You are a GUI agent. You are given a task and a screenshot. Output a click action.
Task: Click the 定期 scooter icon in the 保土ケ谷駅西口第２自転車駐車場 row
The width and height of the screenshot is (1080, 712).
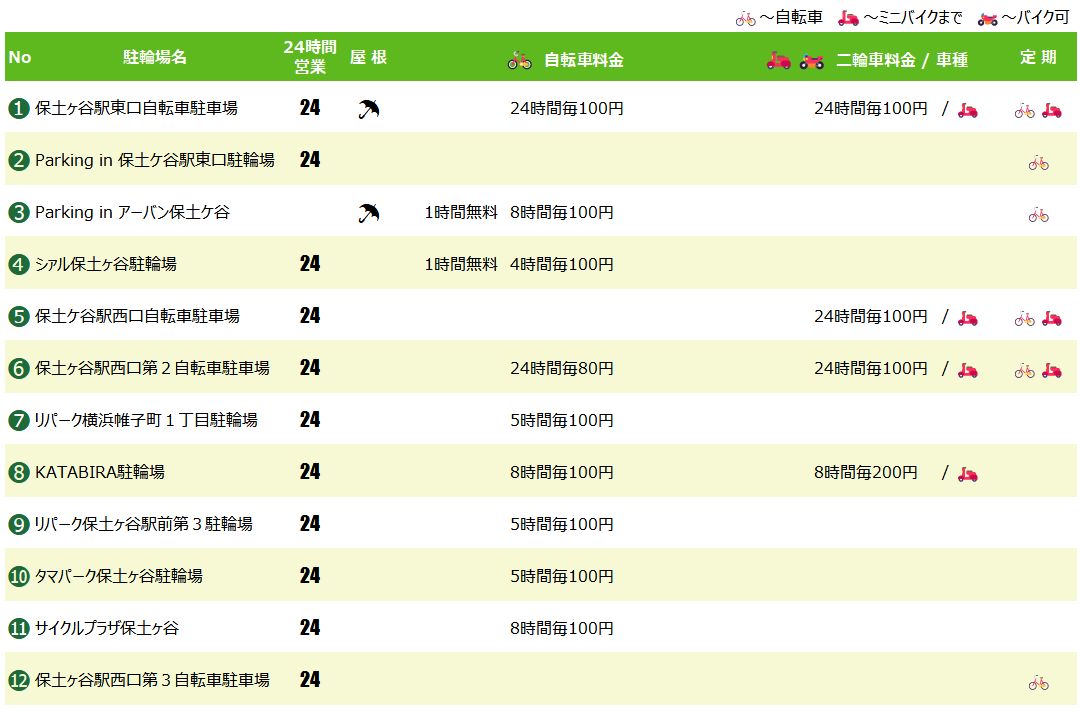[1052, 370]
